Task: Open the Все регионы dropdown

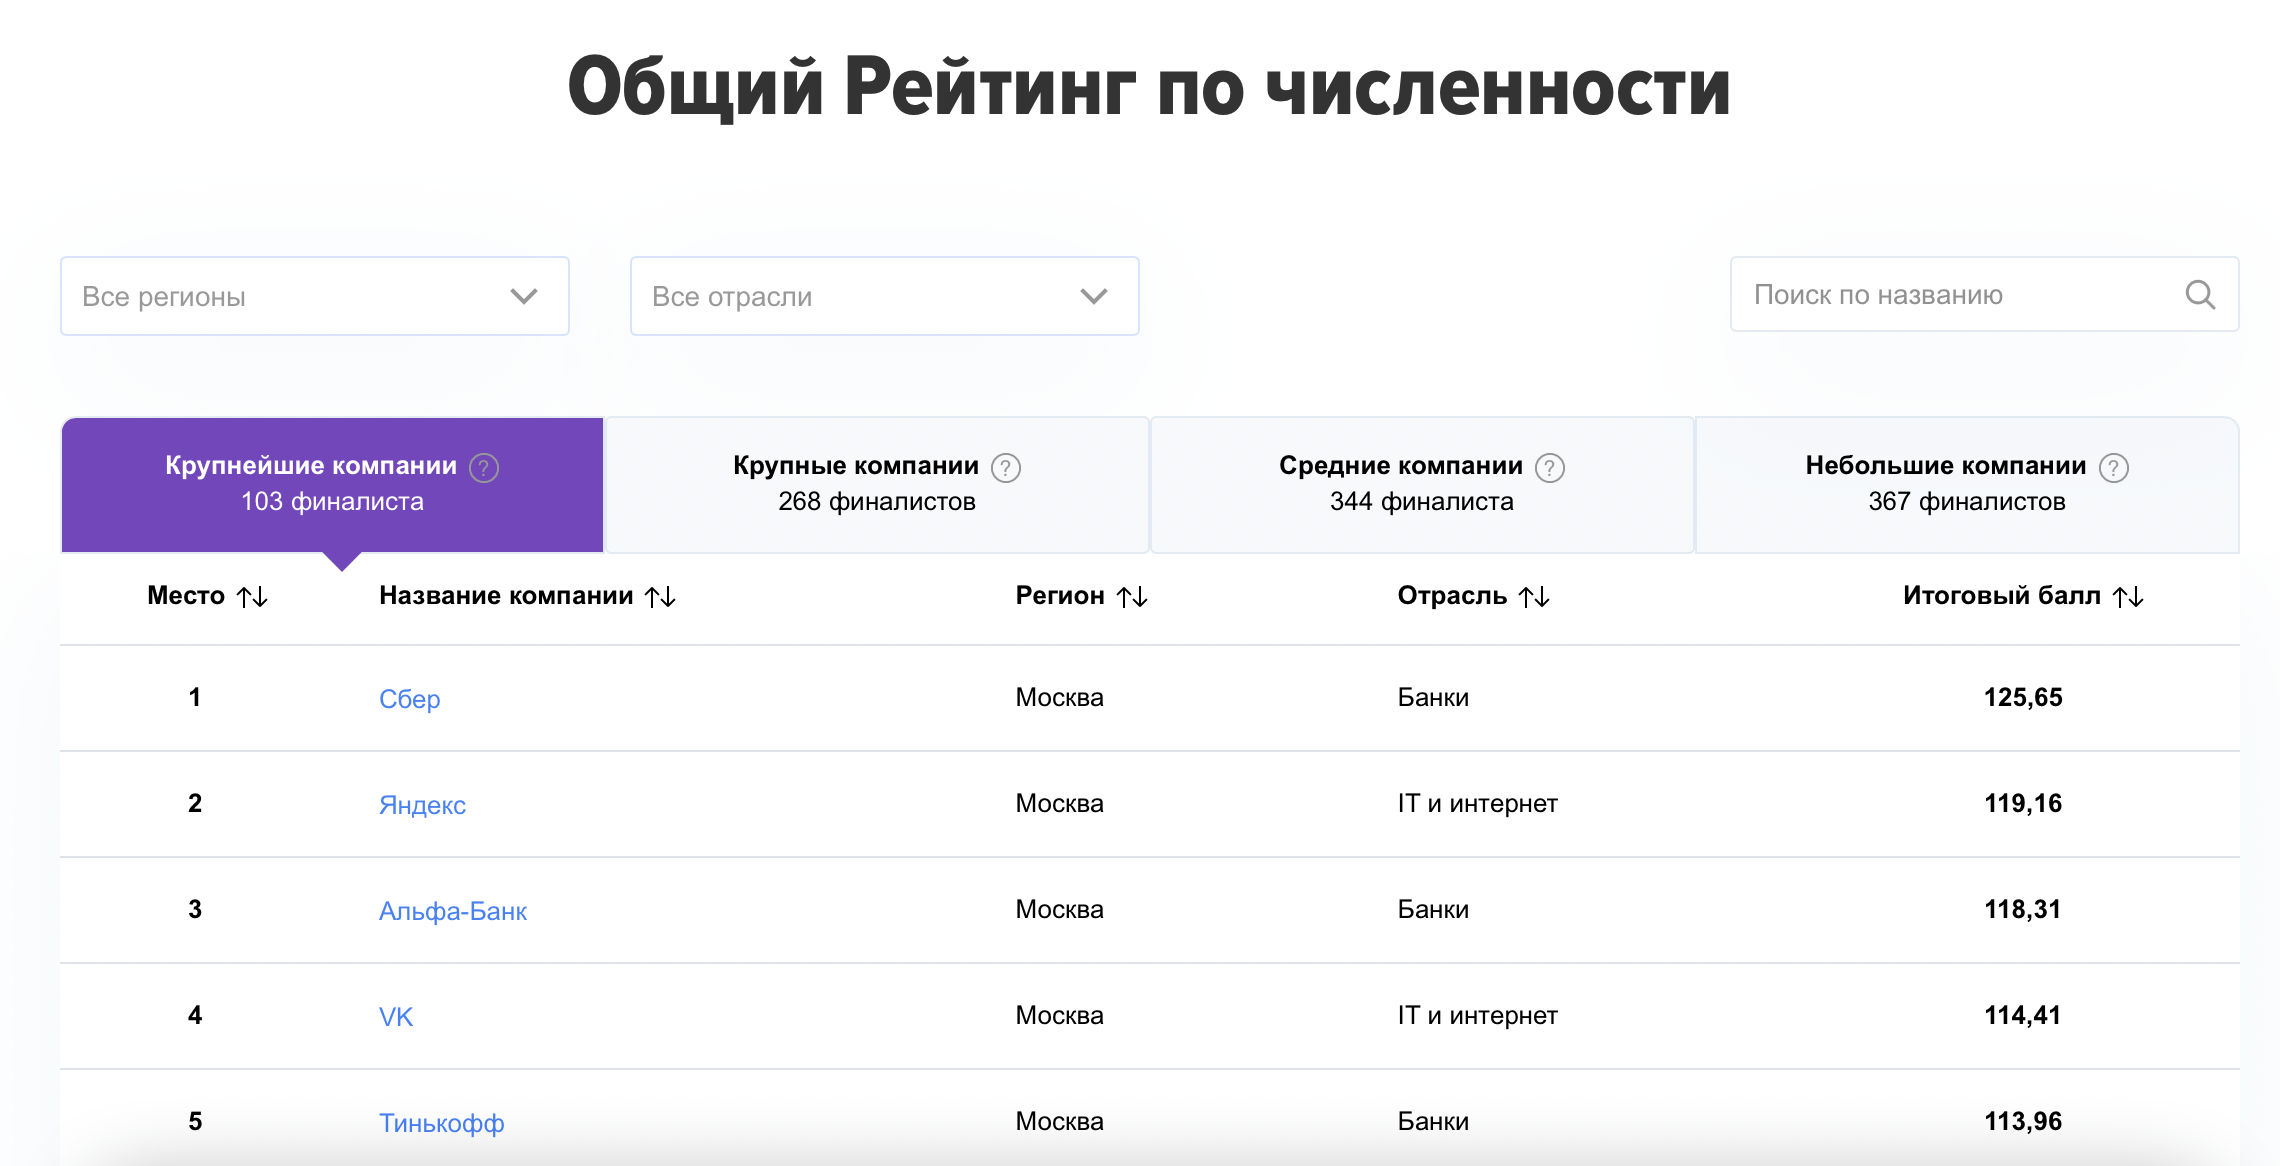Action: click(315, 296)
